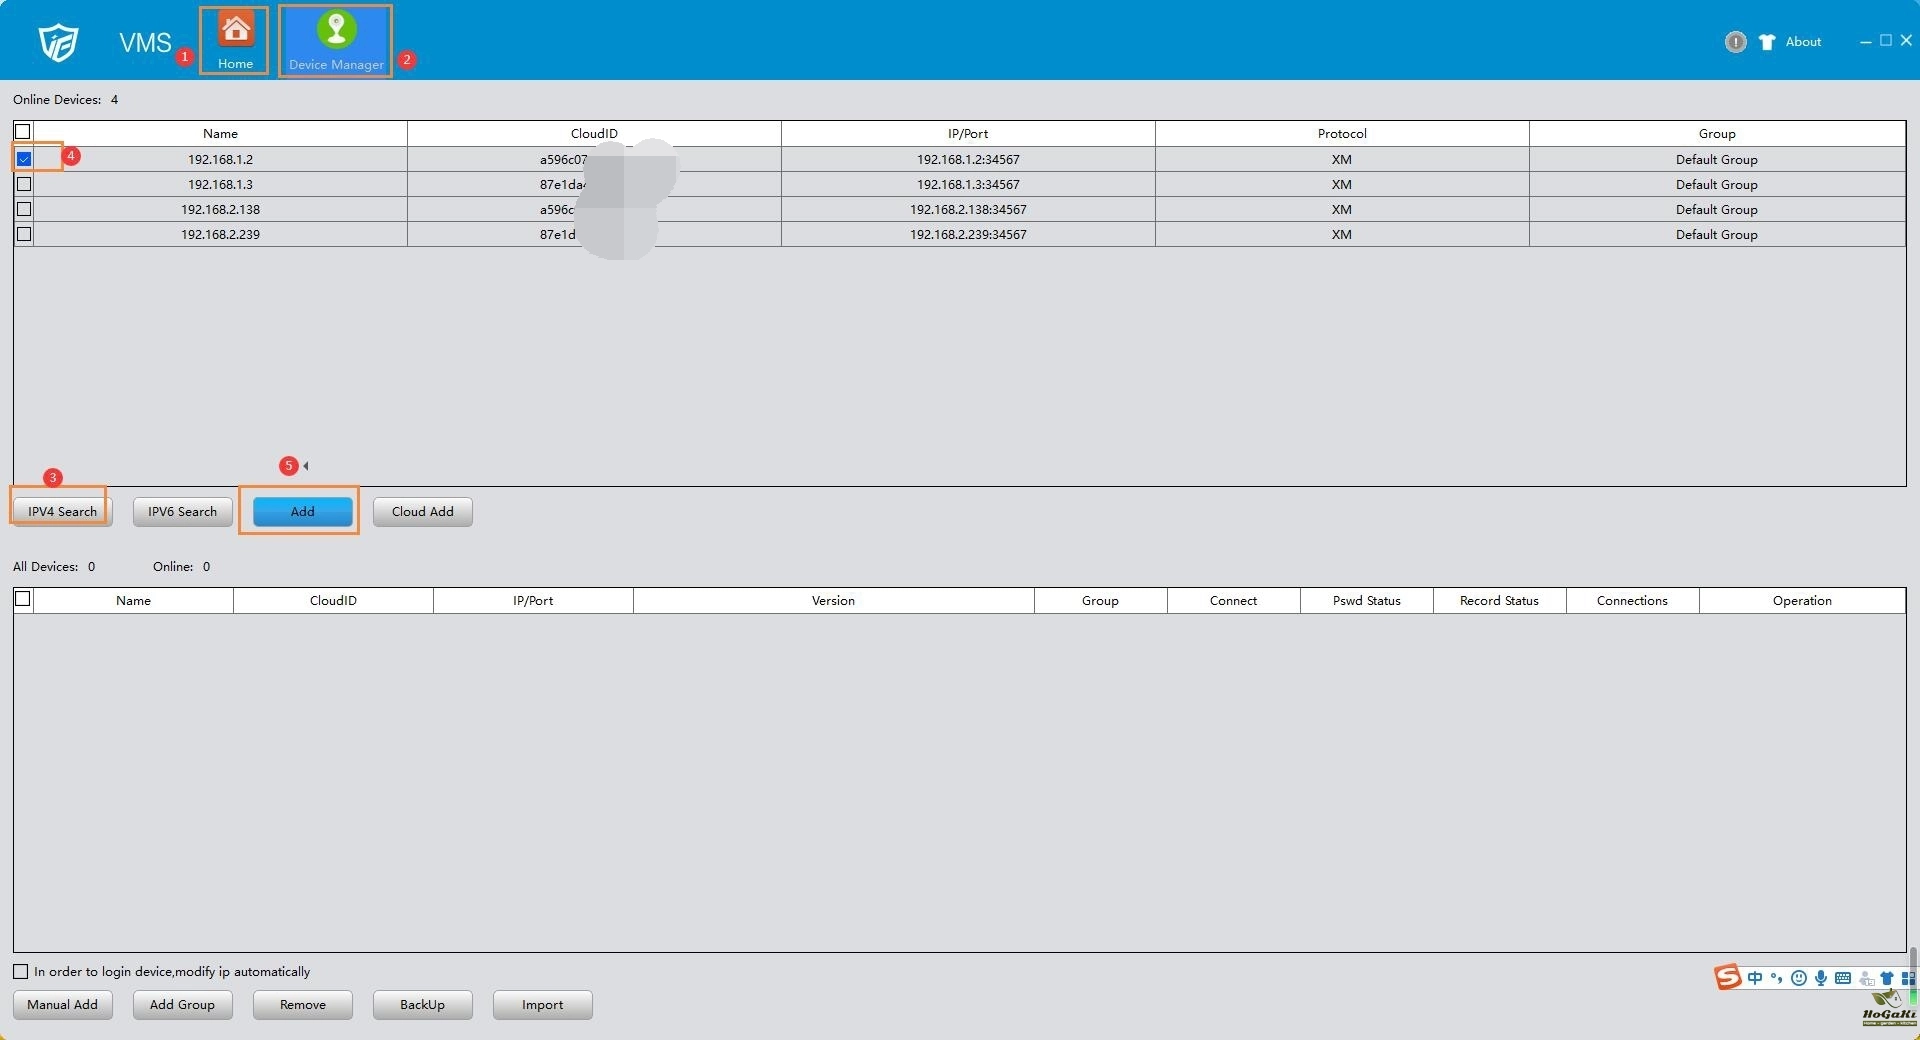The width and height of the screenshot is (1920, 1040).
Task: Sort online devices by Protocol column header
Action: tap(1341, 134)
